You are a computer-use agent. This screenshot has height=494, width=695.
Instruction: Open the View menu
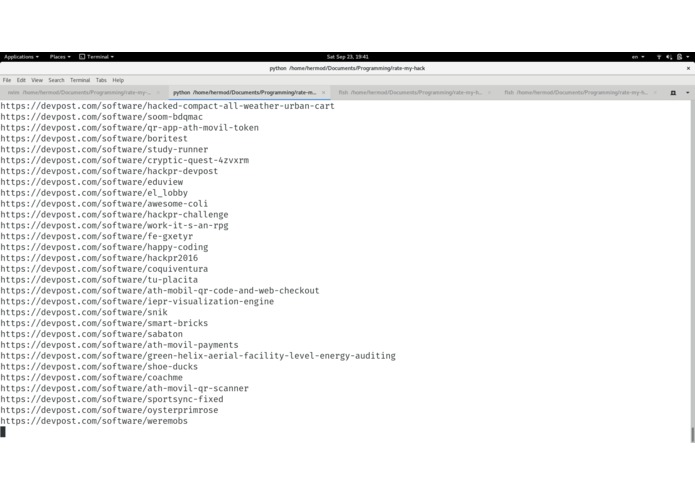point(37,80)
